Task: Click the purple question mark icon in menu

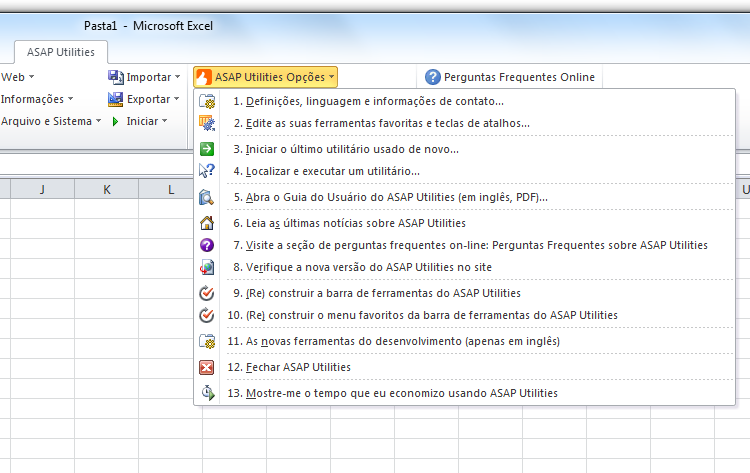Action: 207,245
